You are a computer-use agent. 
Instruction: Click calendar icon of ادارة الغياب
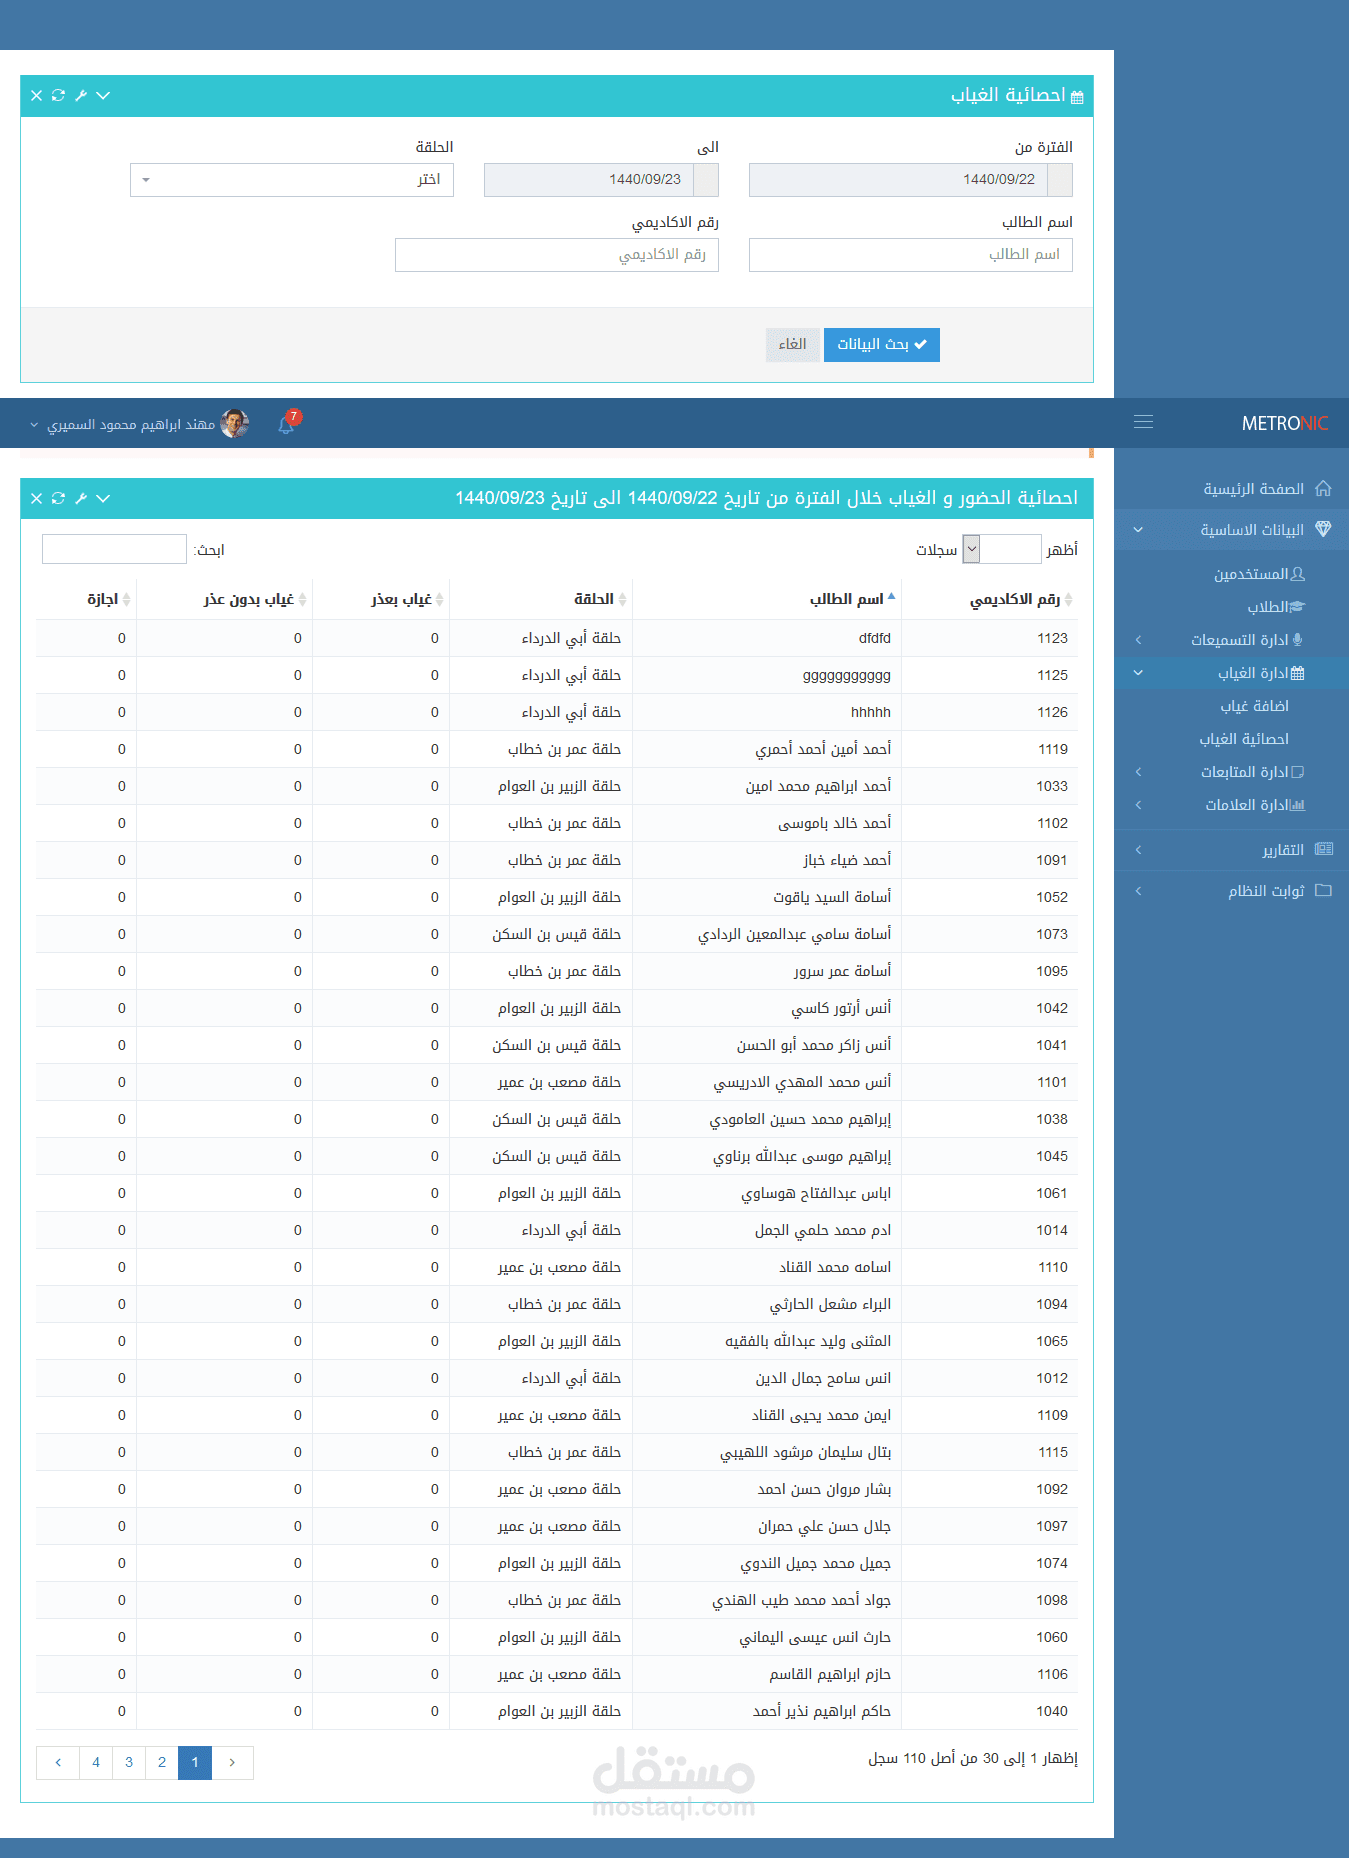1298,673
